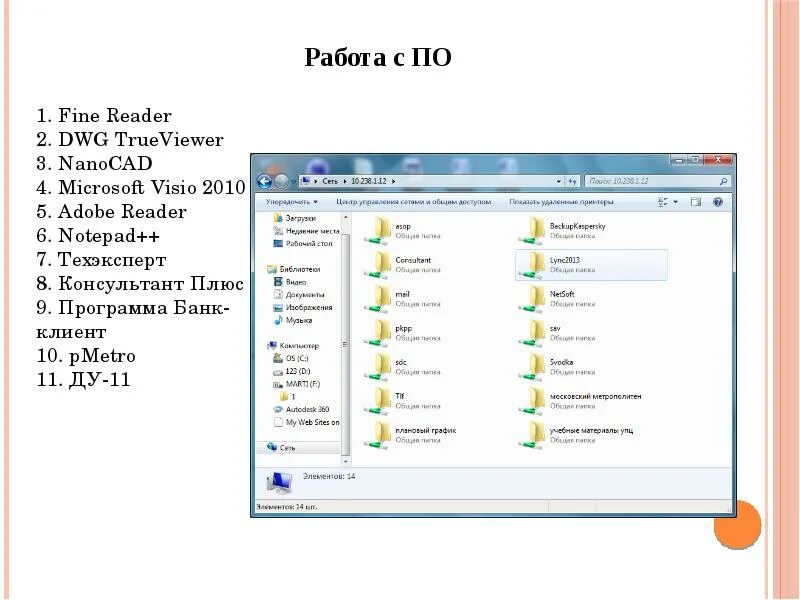Open the sav shared folder icon
800x600 pixels.
pos(533,334)
